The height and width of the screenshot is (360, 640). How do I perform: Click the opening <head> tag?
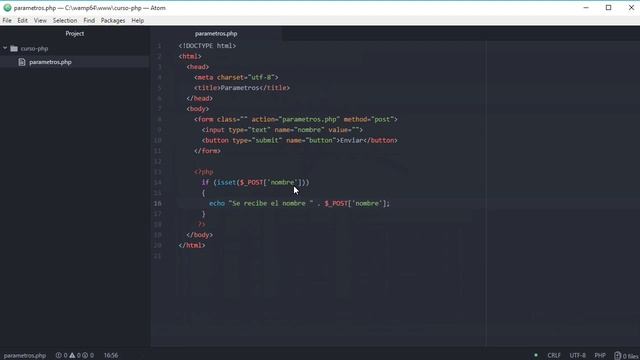(x=198, y=67)
